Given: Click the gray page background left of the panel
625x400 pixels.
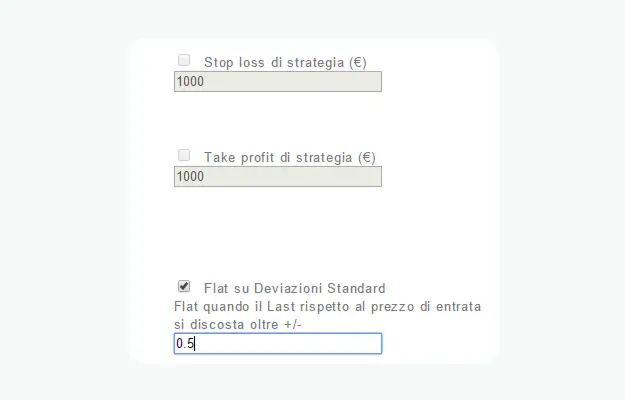Looking at the screenshot, I should point(60,200).
